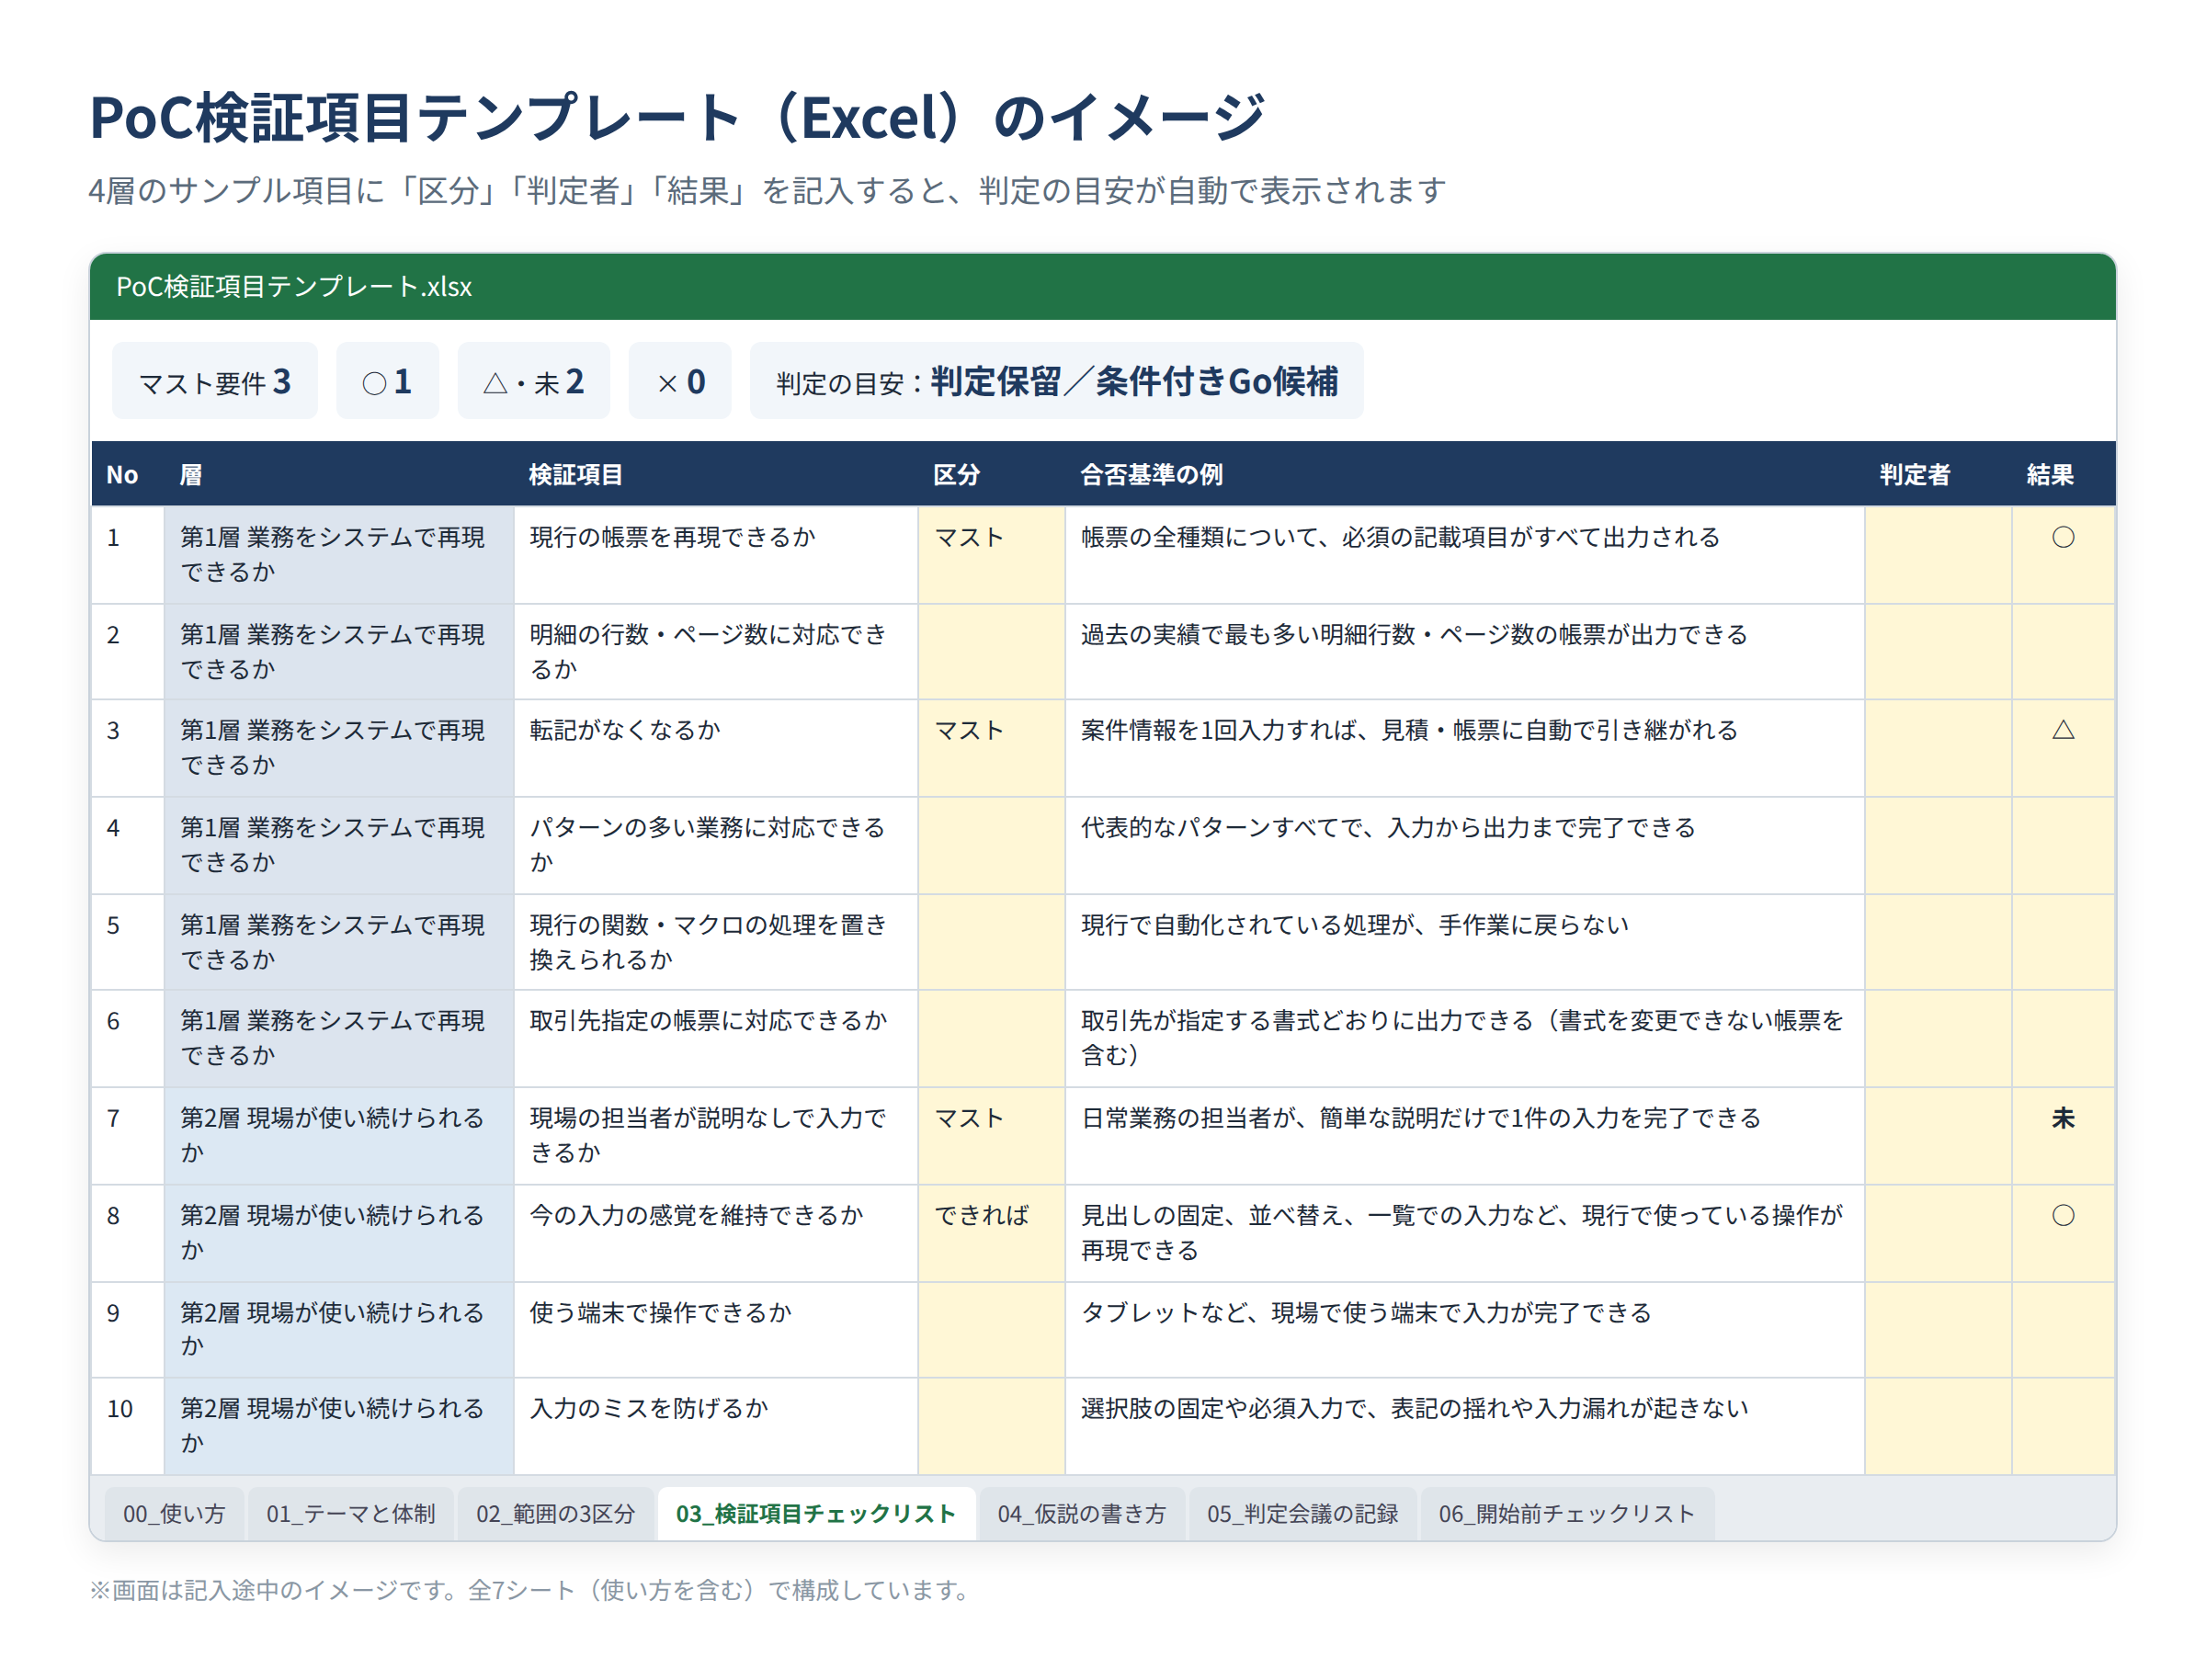Open the 04_仮説の書き方 sheet tab
This screenshot has height=1680, width=2206.
click(1081, 1513)
